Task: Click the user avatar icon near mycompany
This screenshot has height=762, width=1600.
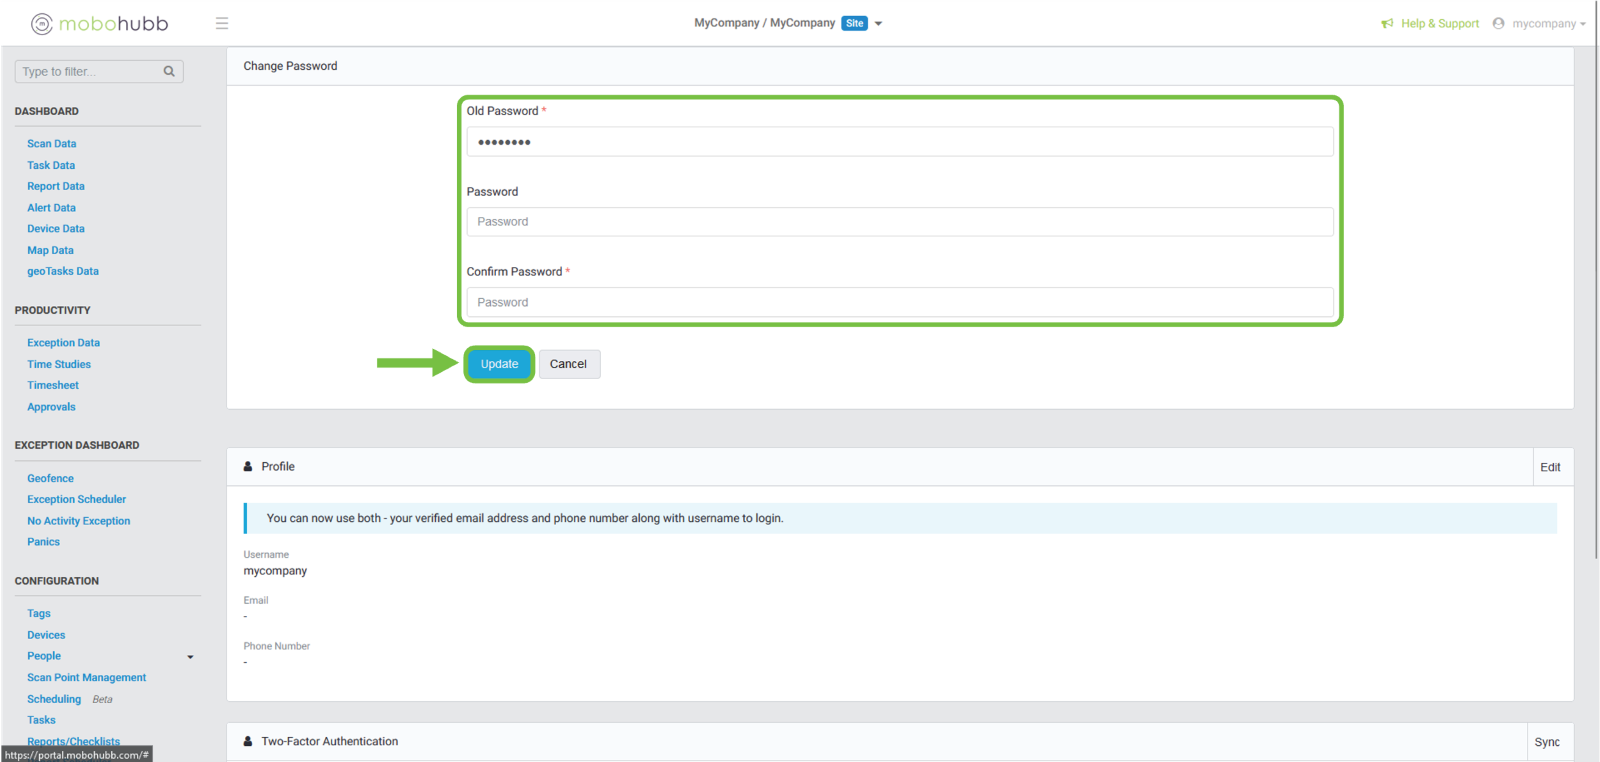Action: [1498, 23]
